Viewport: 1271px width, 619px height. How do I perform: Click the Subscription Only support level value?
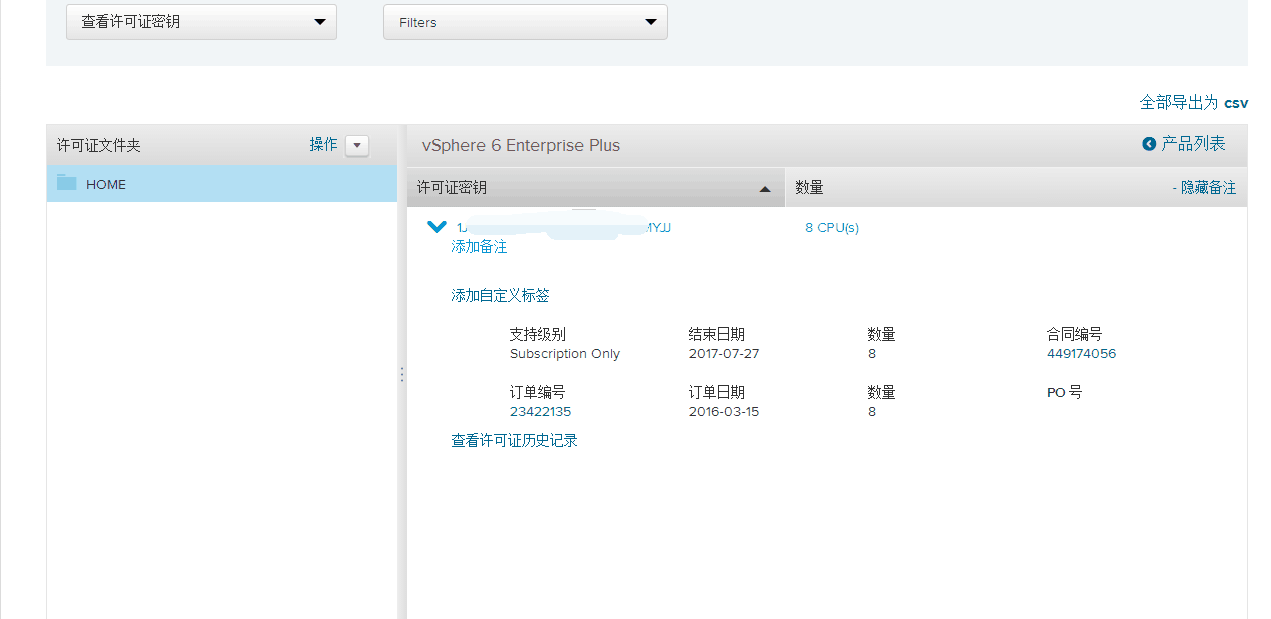[x=565, y=354]
